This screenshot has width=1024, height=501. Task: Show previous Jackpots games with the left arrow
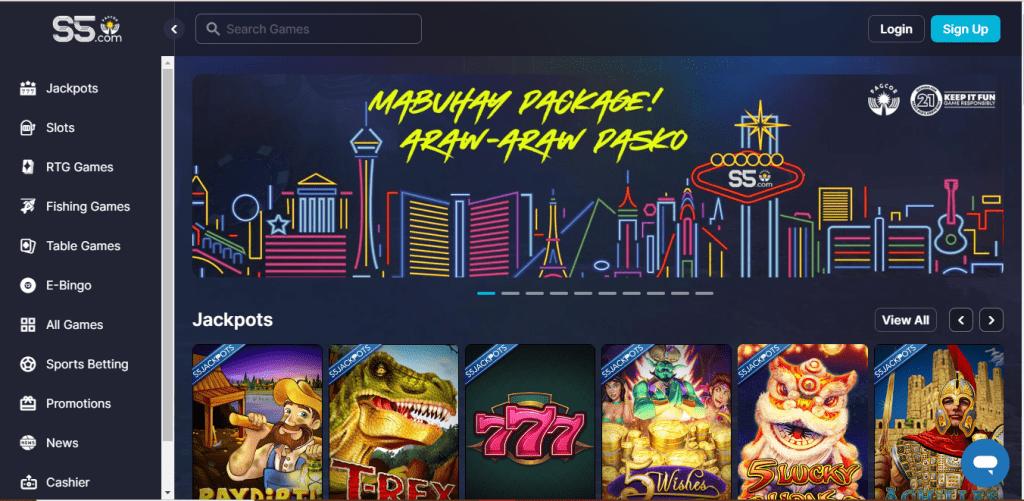point(961,320)
